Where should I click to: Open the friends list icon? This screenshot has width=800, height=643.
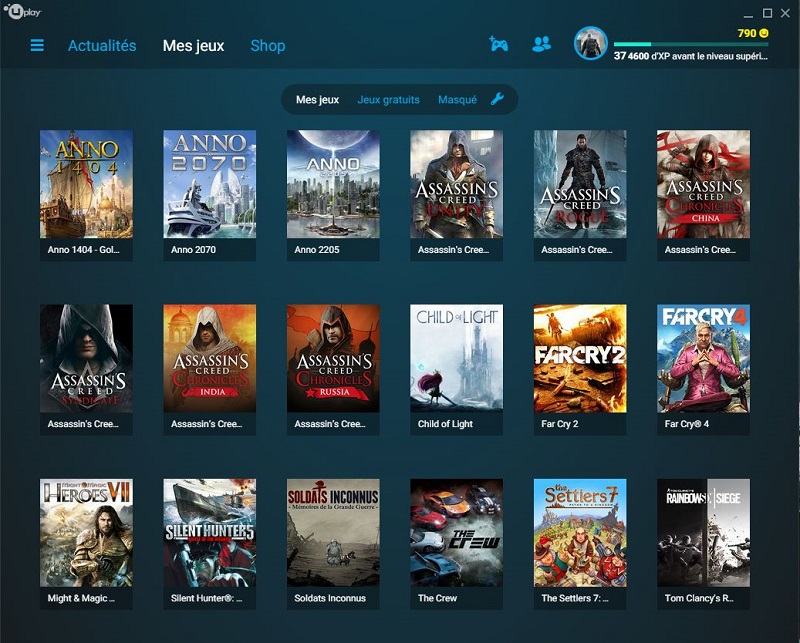click(x=541, y=44)
